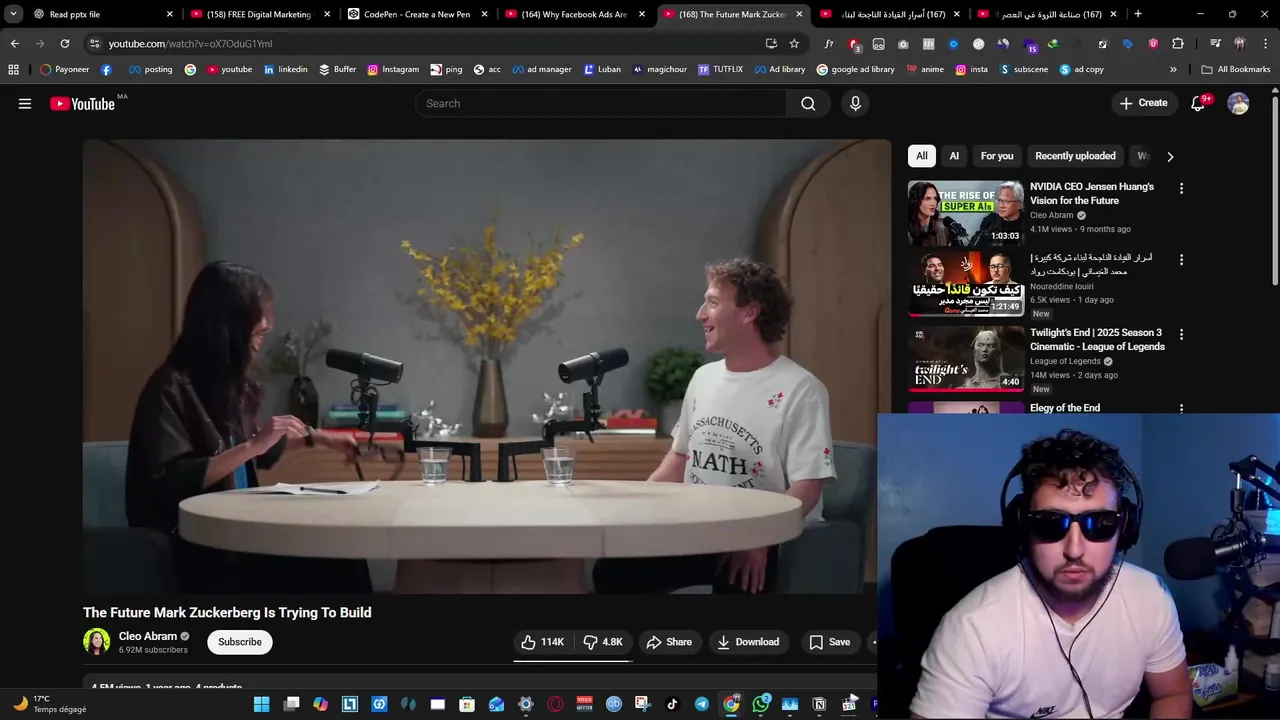Open options for NVIDIA CEO video

[1181, 188]
